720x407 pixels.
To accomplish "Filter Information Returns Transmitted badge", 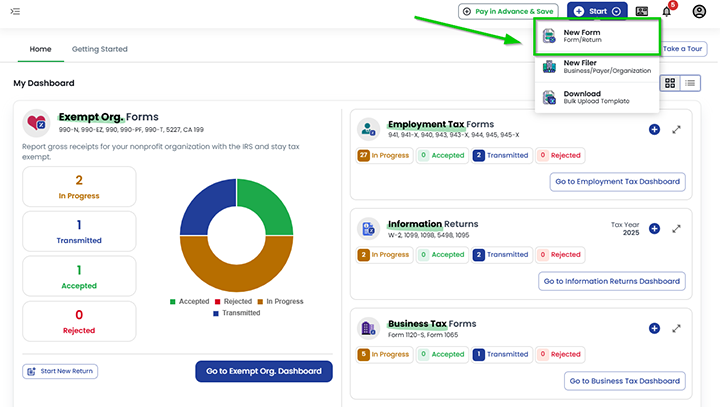I will click(501, 254).
